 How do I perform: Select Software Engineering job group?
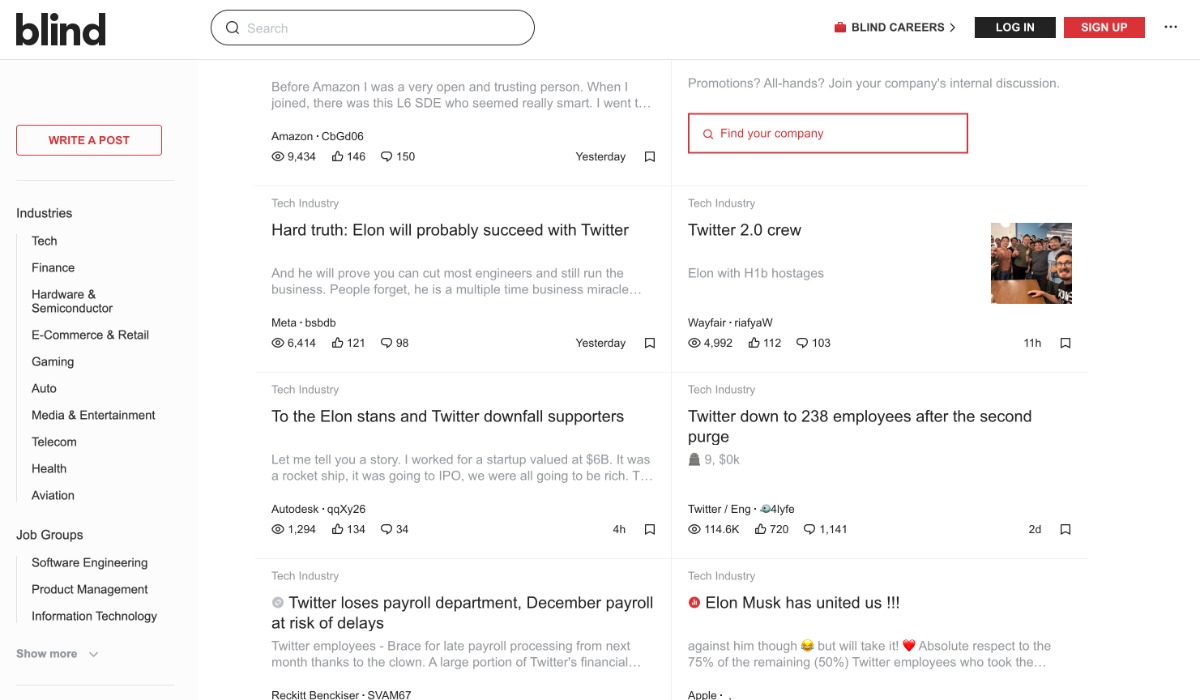pos(89,563)
